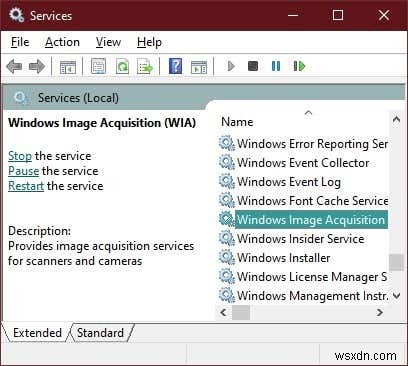Select Windows License Manager S row text
The width and height of the screenshot is (408, 366).
[x=312, y=277]
